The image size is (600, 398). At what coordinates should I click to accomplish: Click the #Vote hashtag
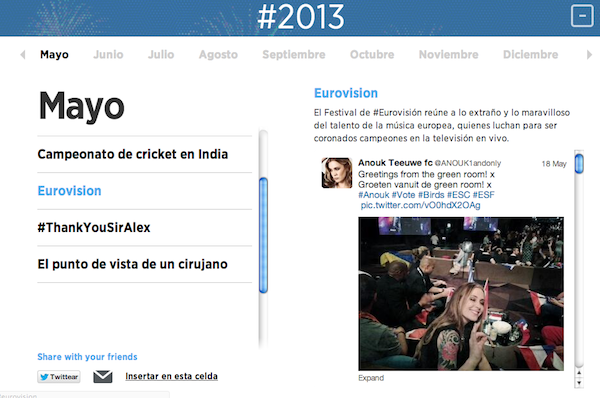(x=403, y=195)
